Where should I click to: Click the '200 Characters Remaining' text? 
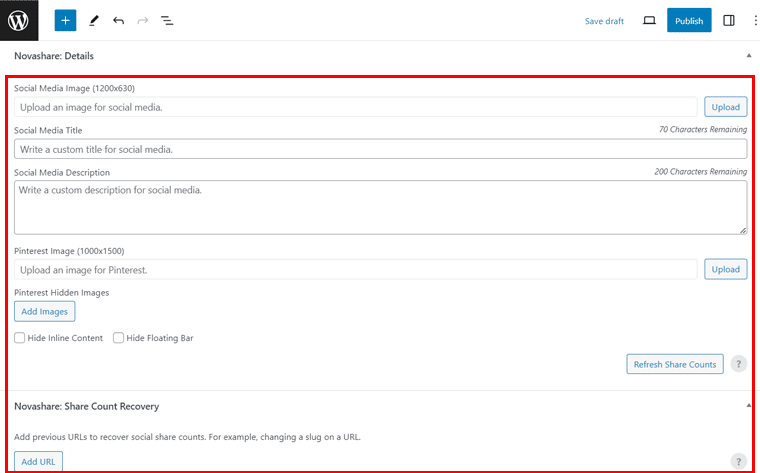pos(700,172)
